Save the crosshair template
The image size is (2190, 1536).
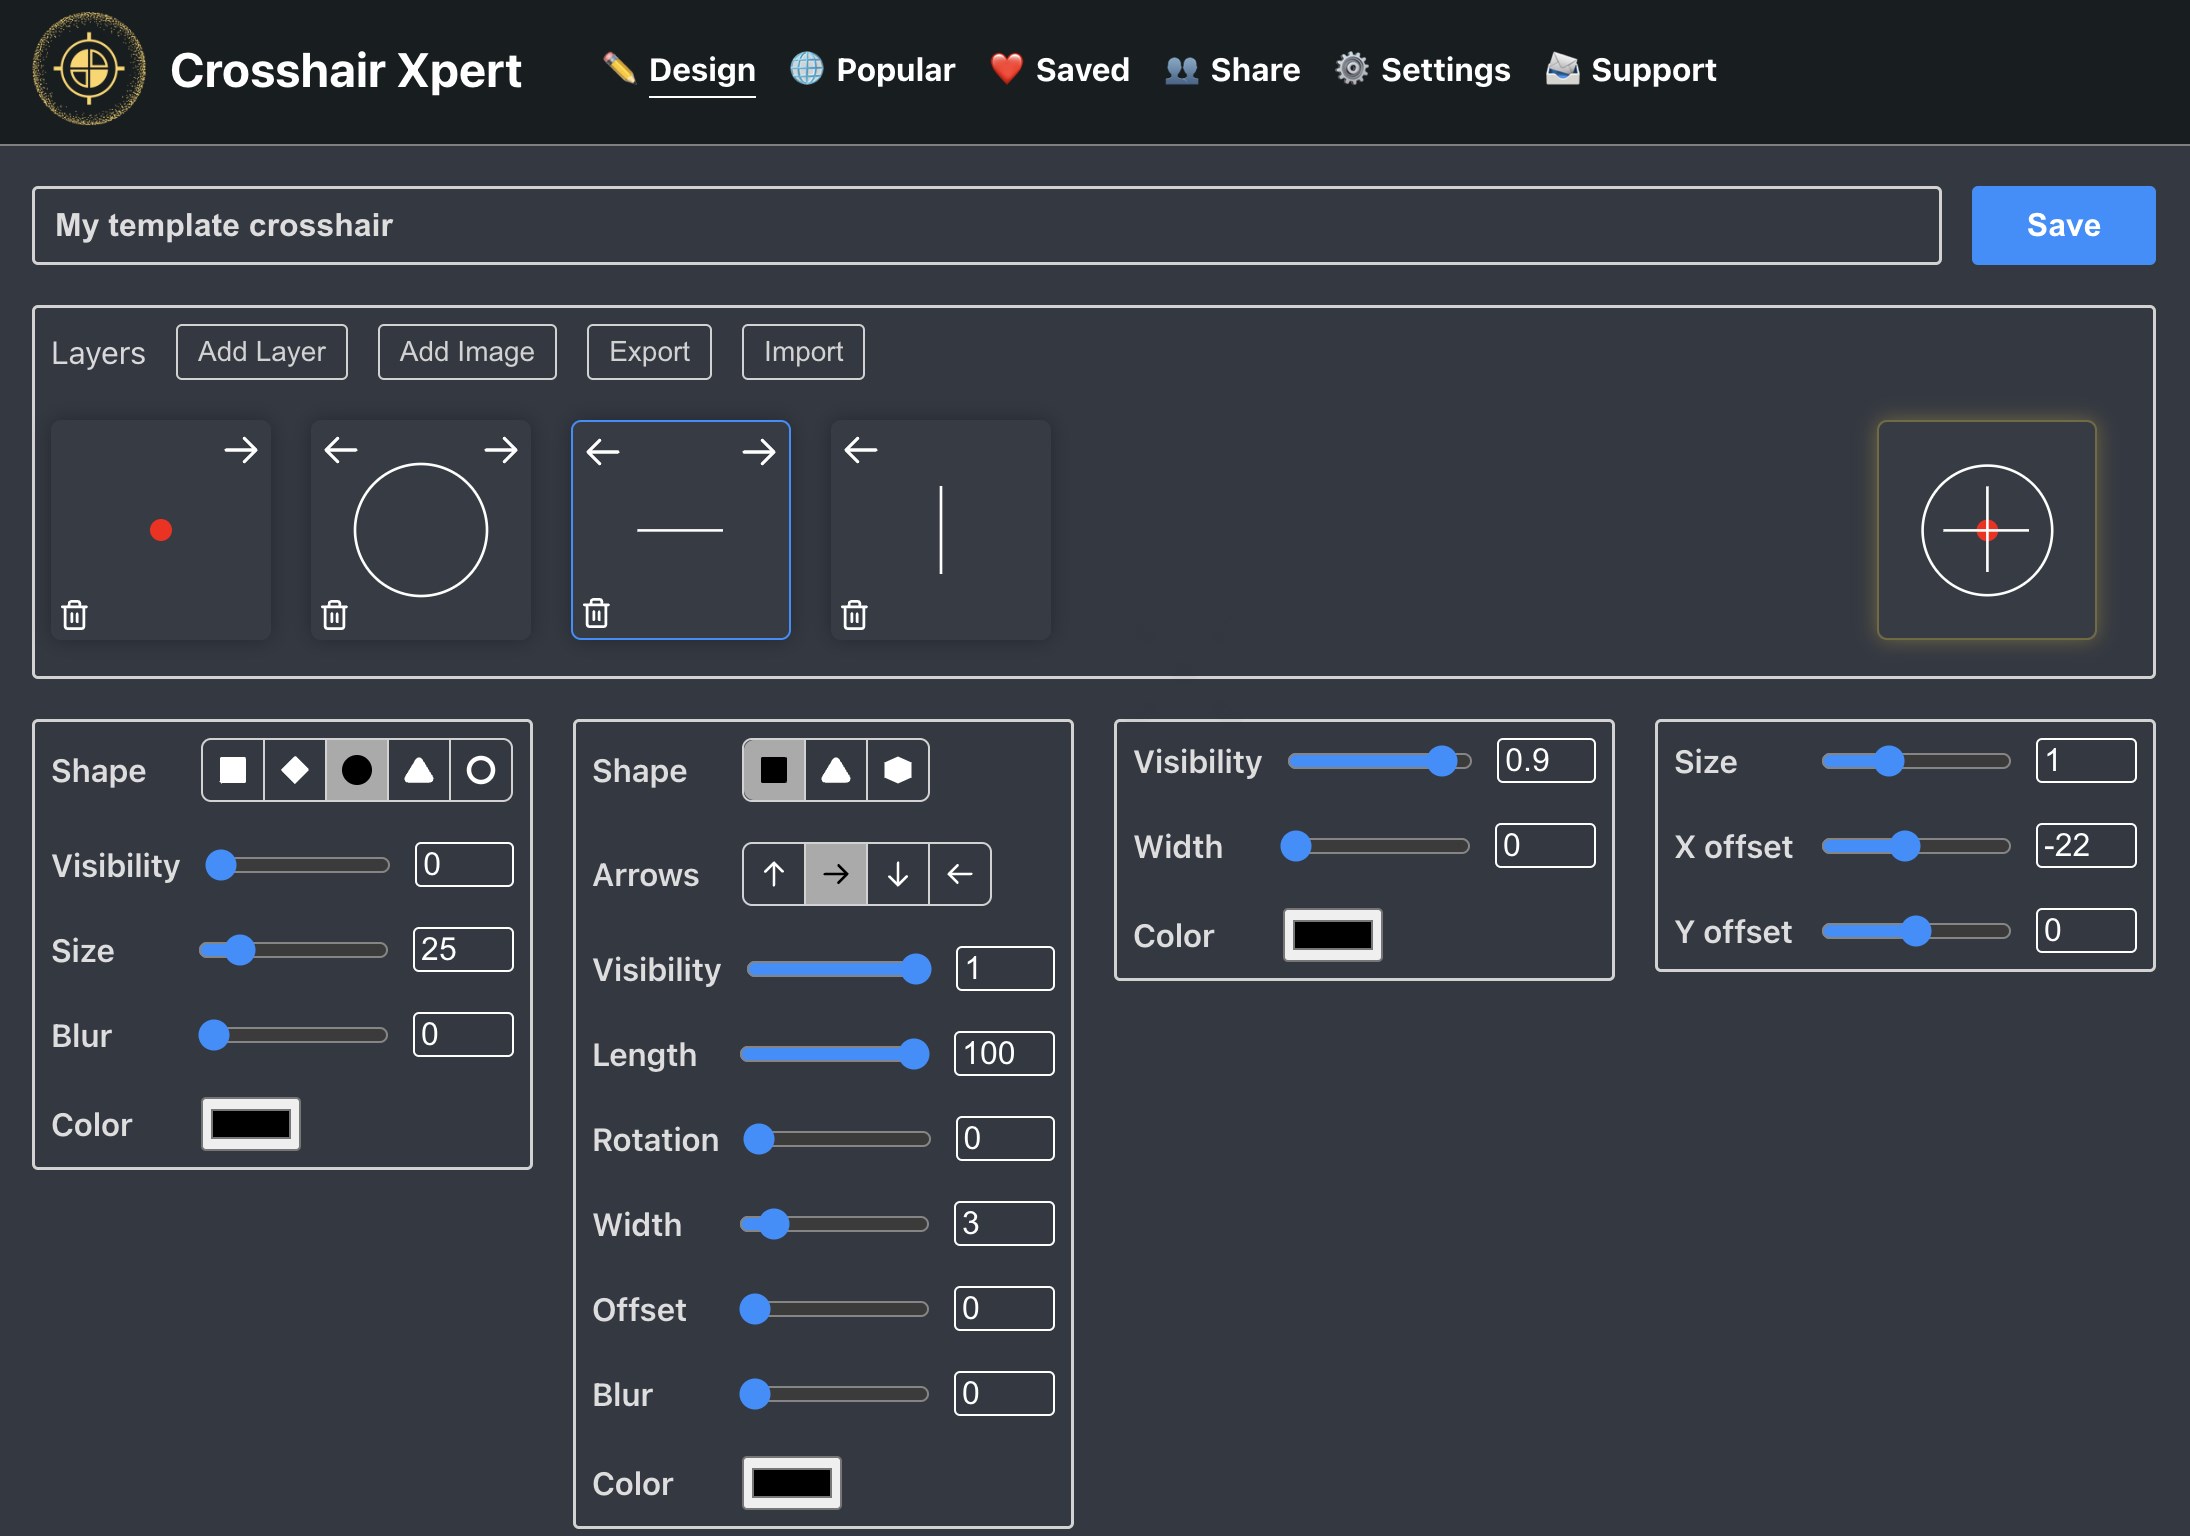point(2062,225)
